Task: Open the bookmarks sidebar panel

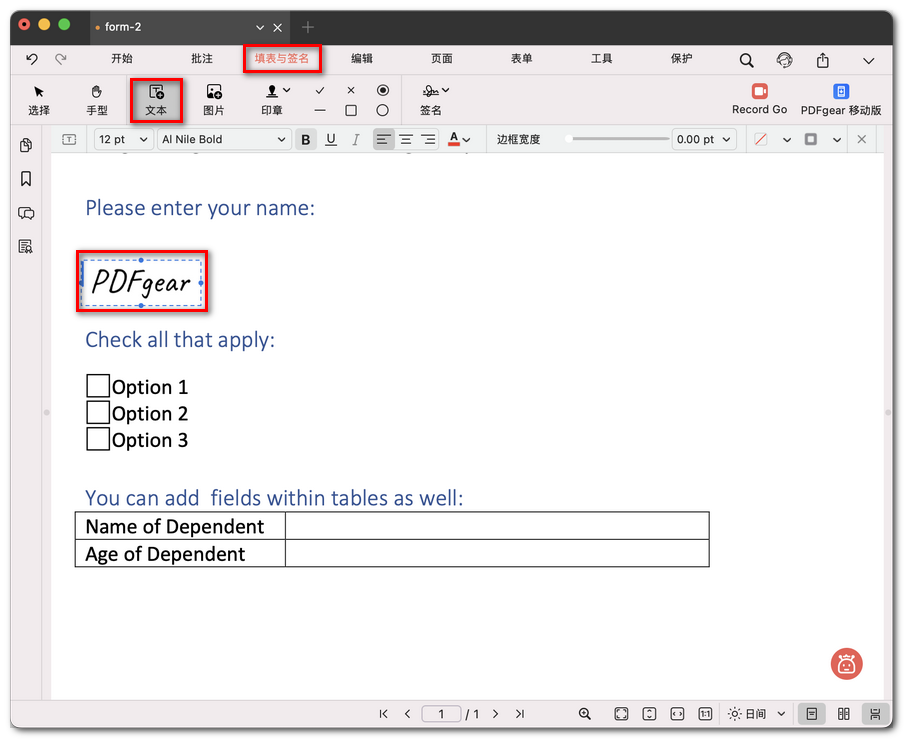Action: point(26,179)
